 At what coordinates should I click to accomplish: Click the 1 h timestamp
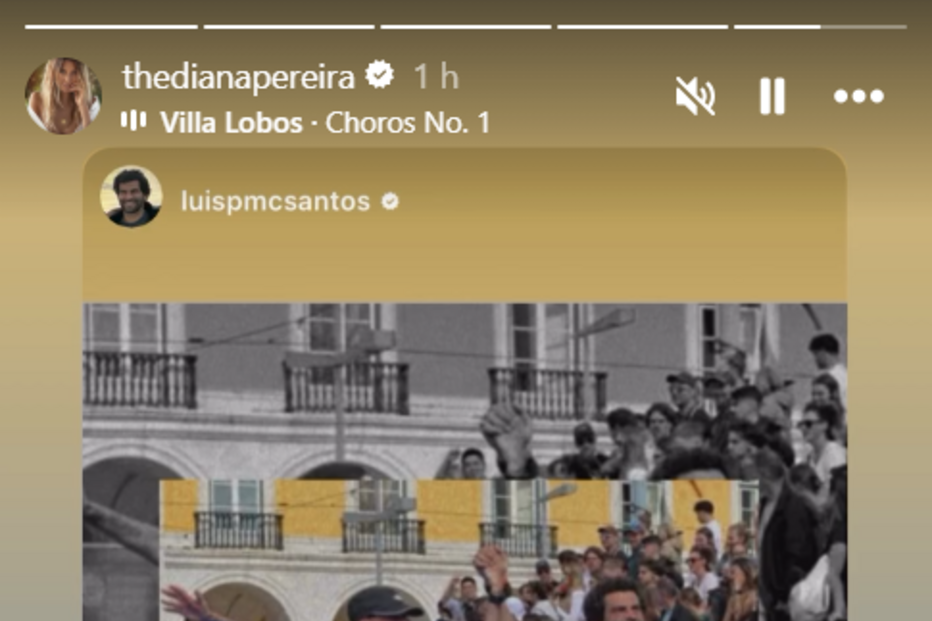coord(436,77)
